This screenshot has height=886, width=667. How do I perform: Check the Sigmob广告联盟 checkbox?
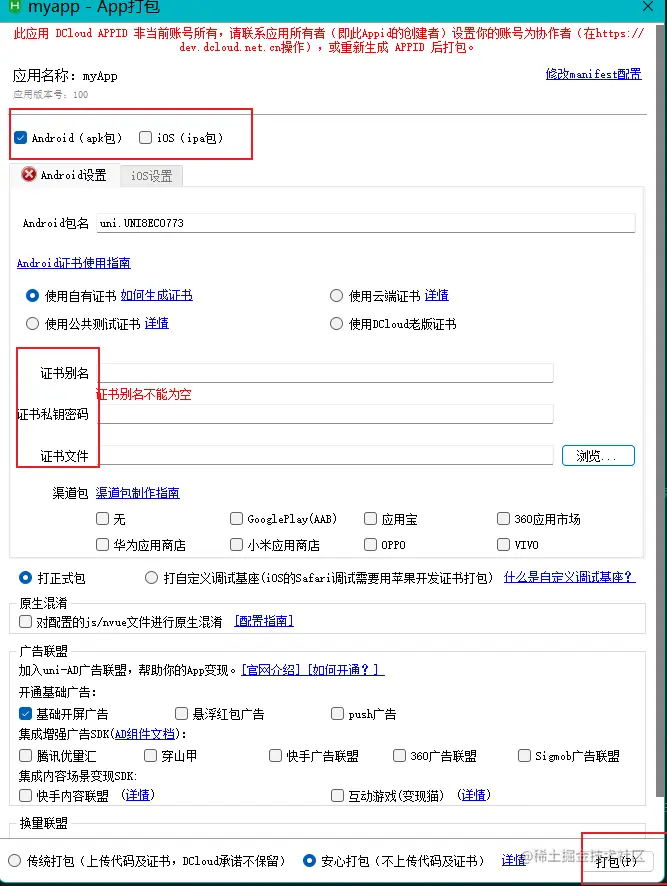point(524,755)
